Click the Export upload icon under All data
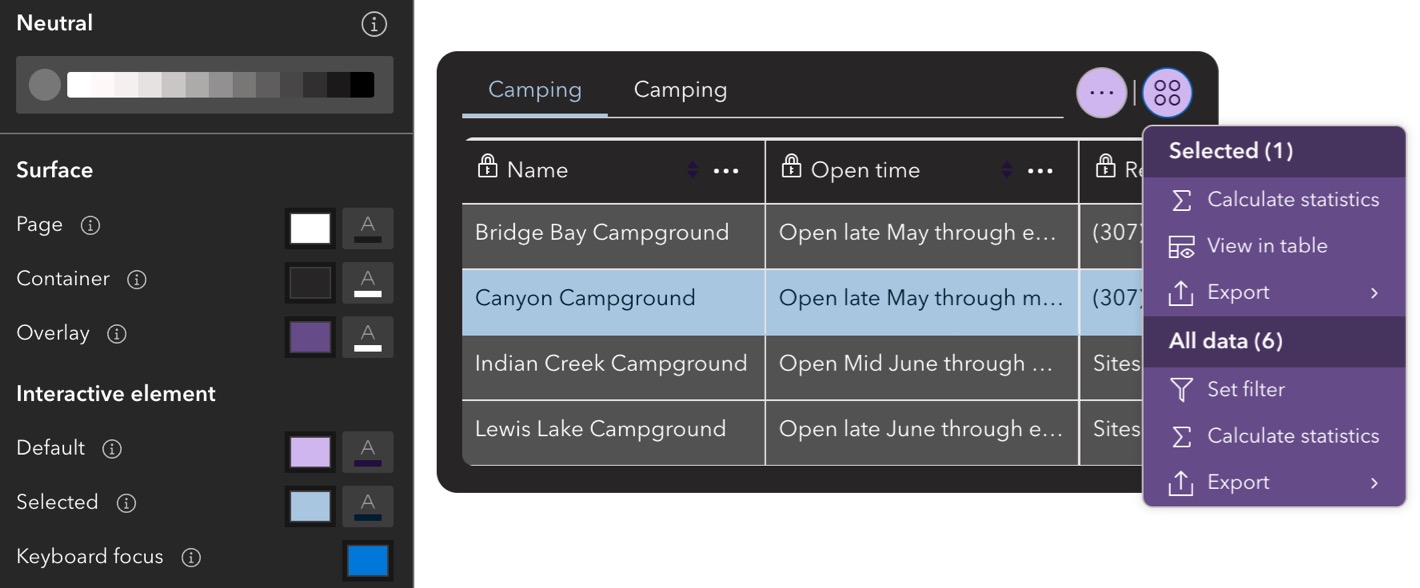This screenshot has height=588, width=1420. [x=1181, y=482]
